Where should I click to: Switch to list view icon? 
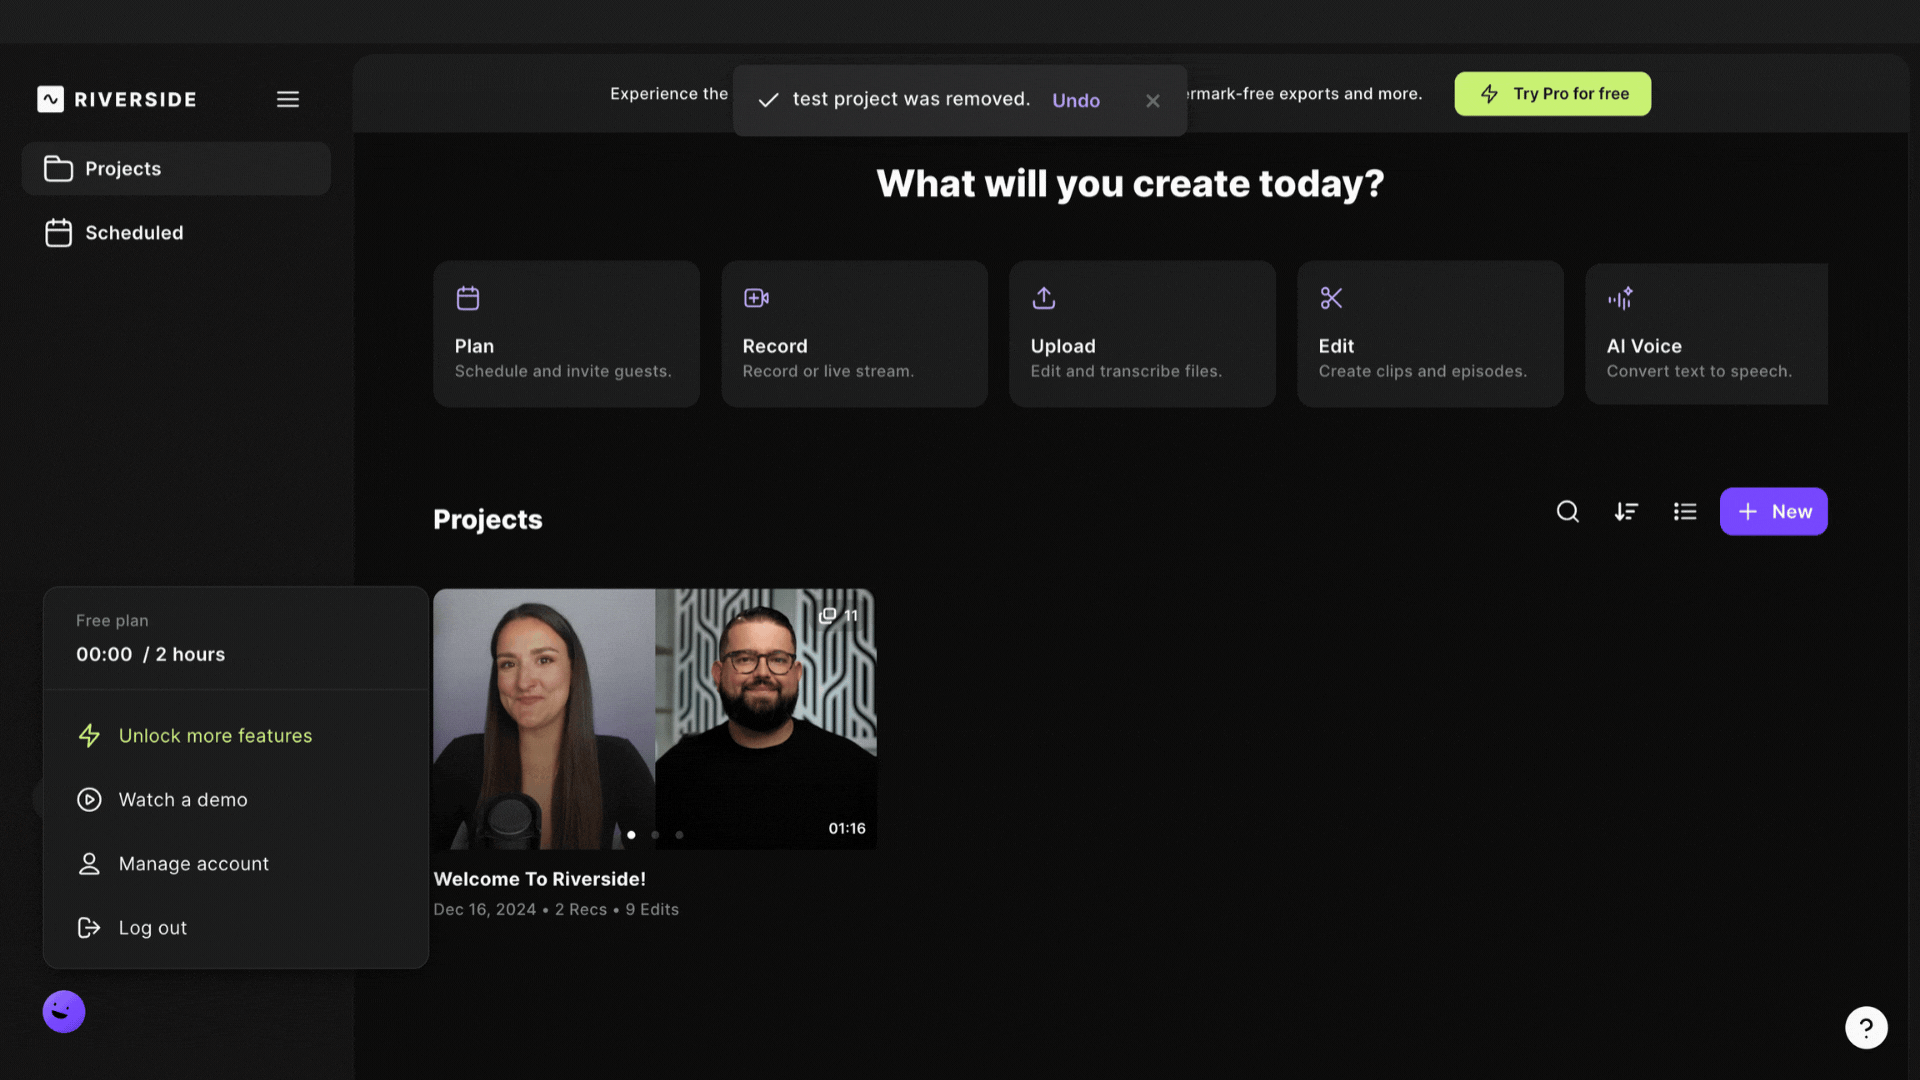pyautogui.click(x=1685, y=512)
